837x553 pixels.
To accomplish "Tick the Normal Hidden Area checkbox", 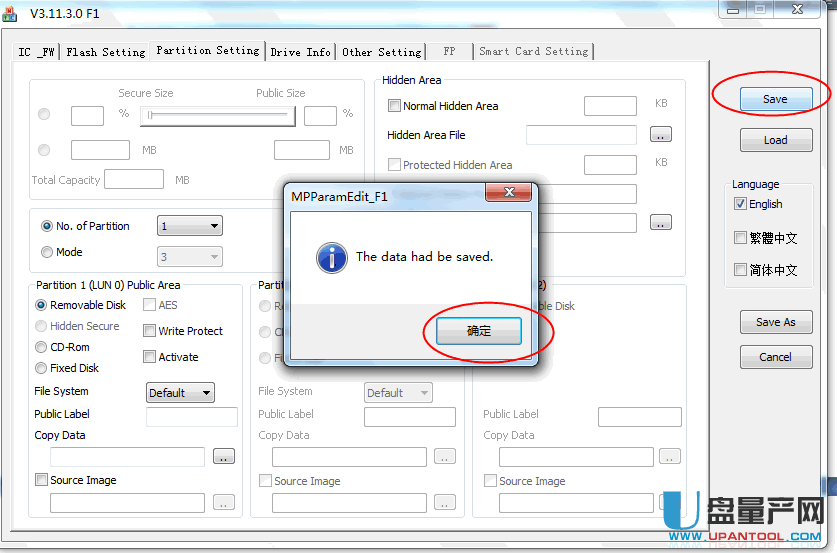I will coord(394,106).
